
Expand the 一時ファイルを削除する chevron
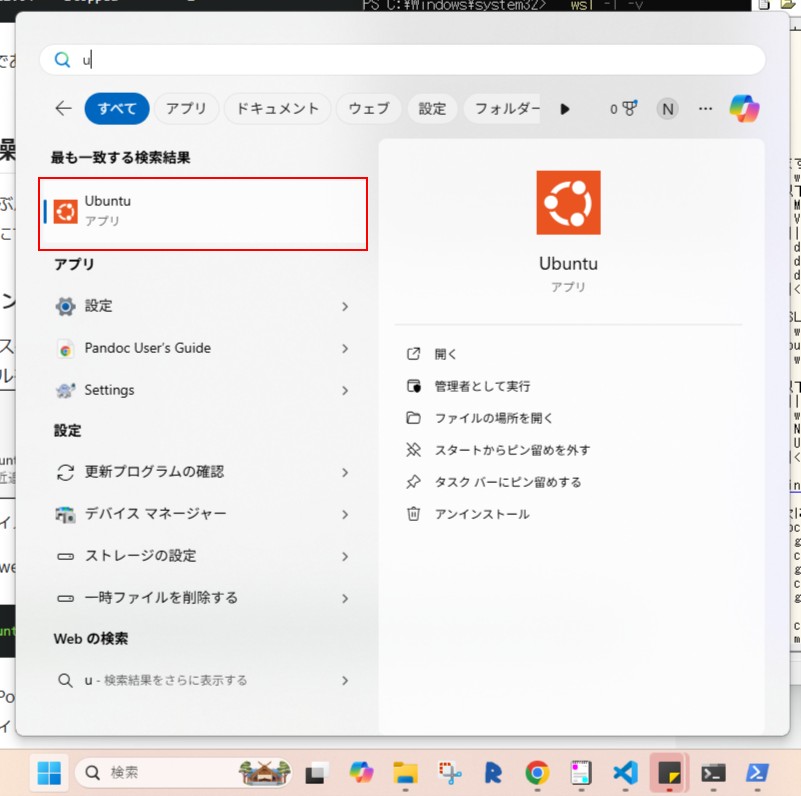coord(345,598)
